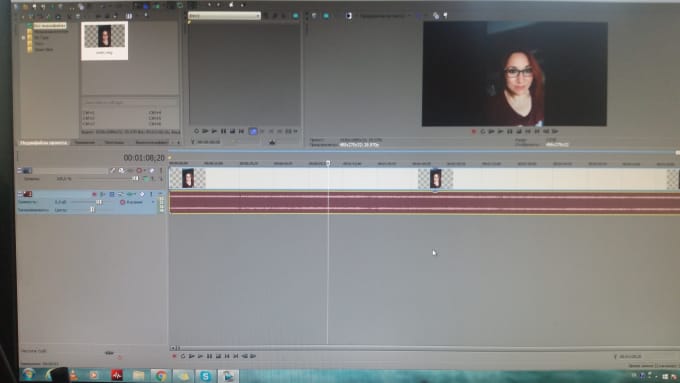The height and width of the screenshot is (383, 680).
Task: Open Chrome from the taskbar
Action: 161,376
